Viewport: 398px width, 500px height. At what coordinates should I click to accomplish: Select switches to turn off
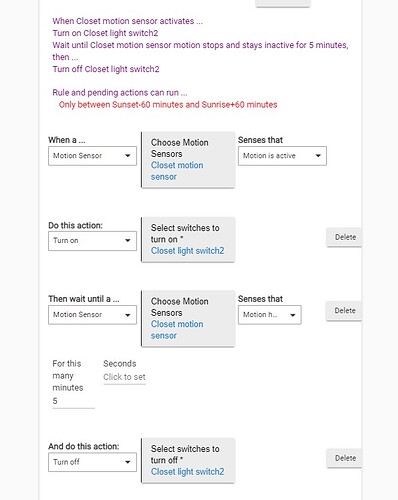188,460
